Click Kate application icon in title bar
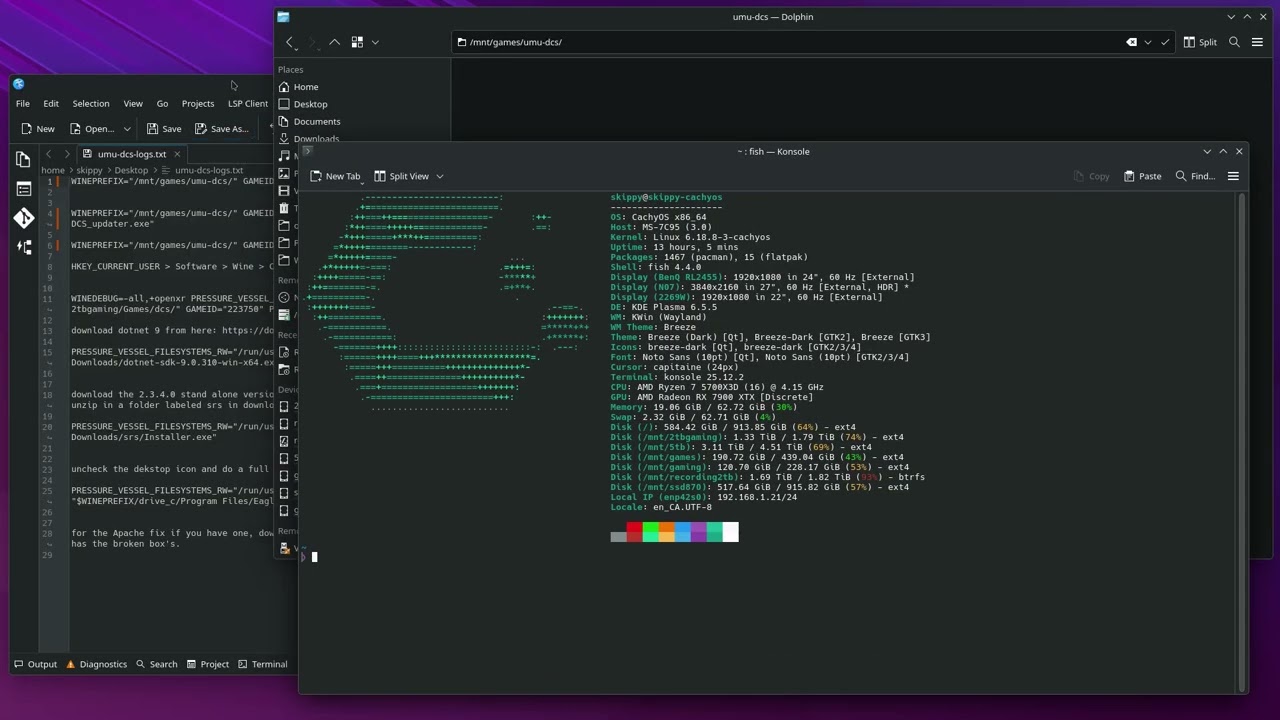Viewport: 1280px width, 720px height. [x=19, y=84]
